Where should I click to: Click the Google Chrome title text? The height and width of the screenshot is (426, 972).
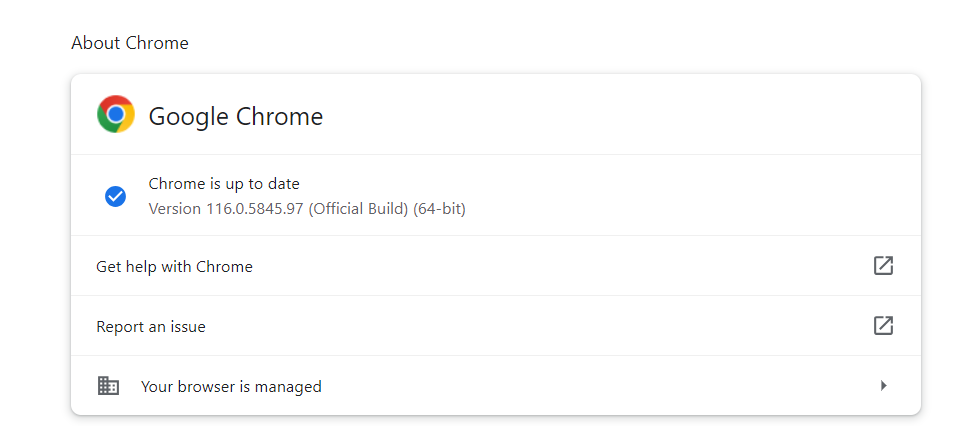point(236,117)
